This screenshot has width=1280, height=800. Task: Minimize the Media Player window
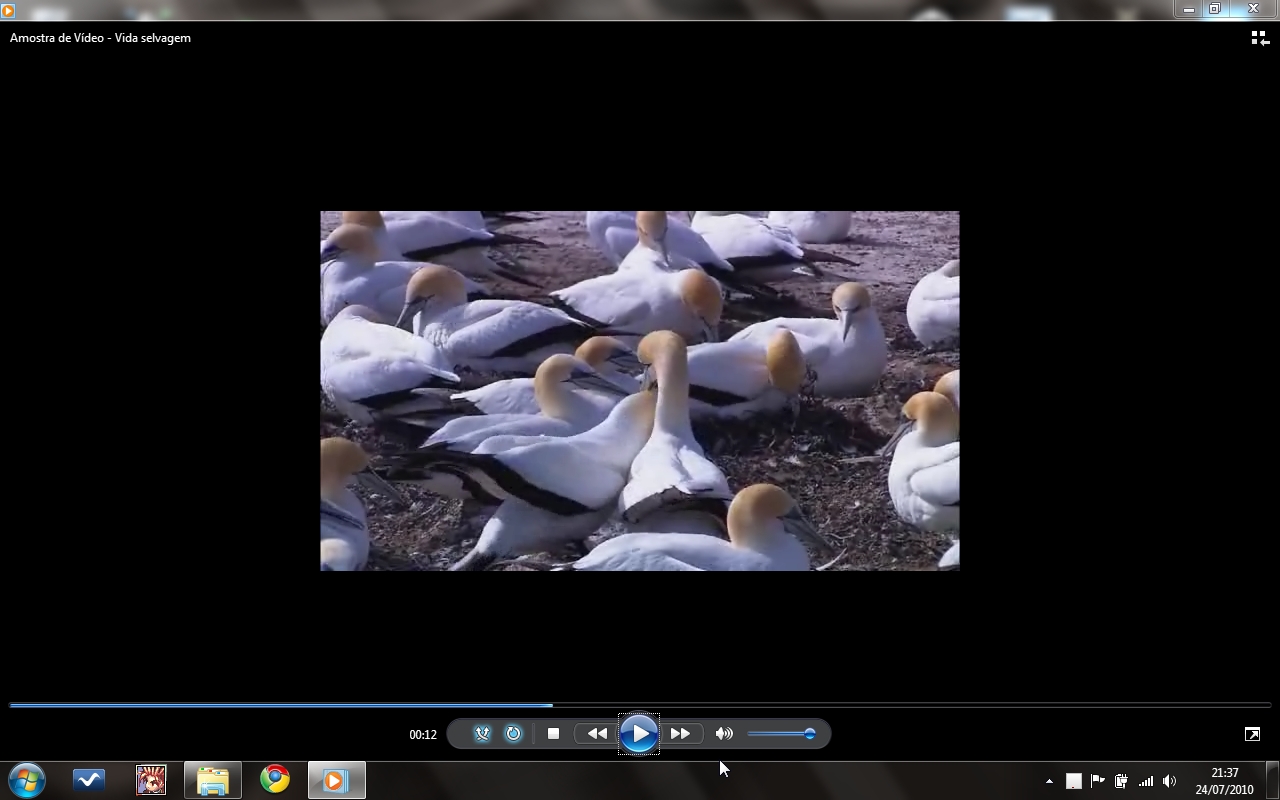(1189, 9)
